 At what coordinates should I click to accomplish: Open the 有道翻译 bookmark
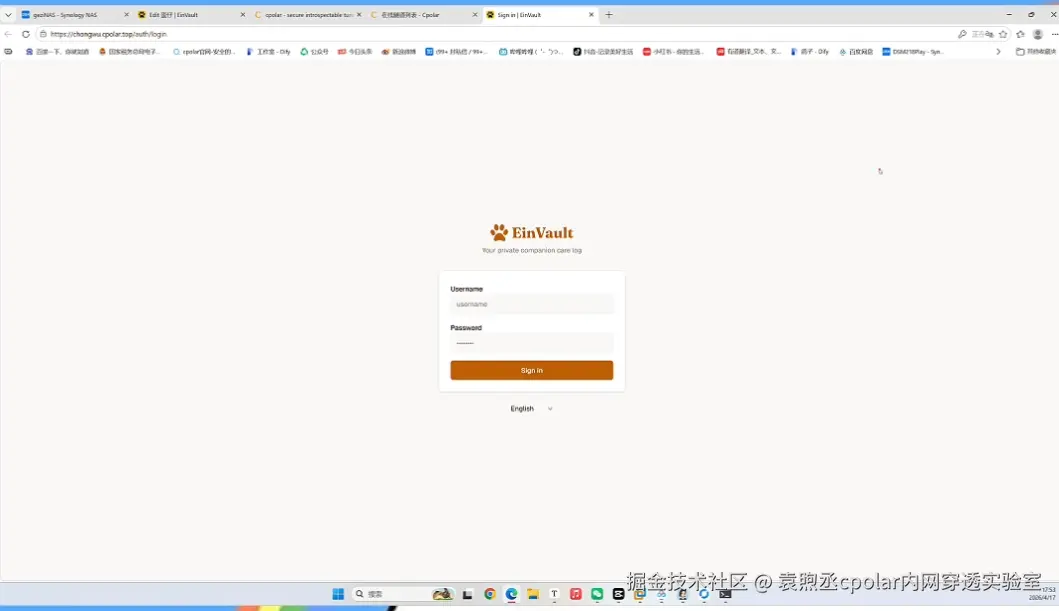pos(748,51)
